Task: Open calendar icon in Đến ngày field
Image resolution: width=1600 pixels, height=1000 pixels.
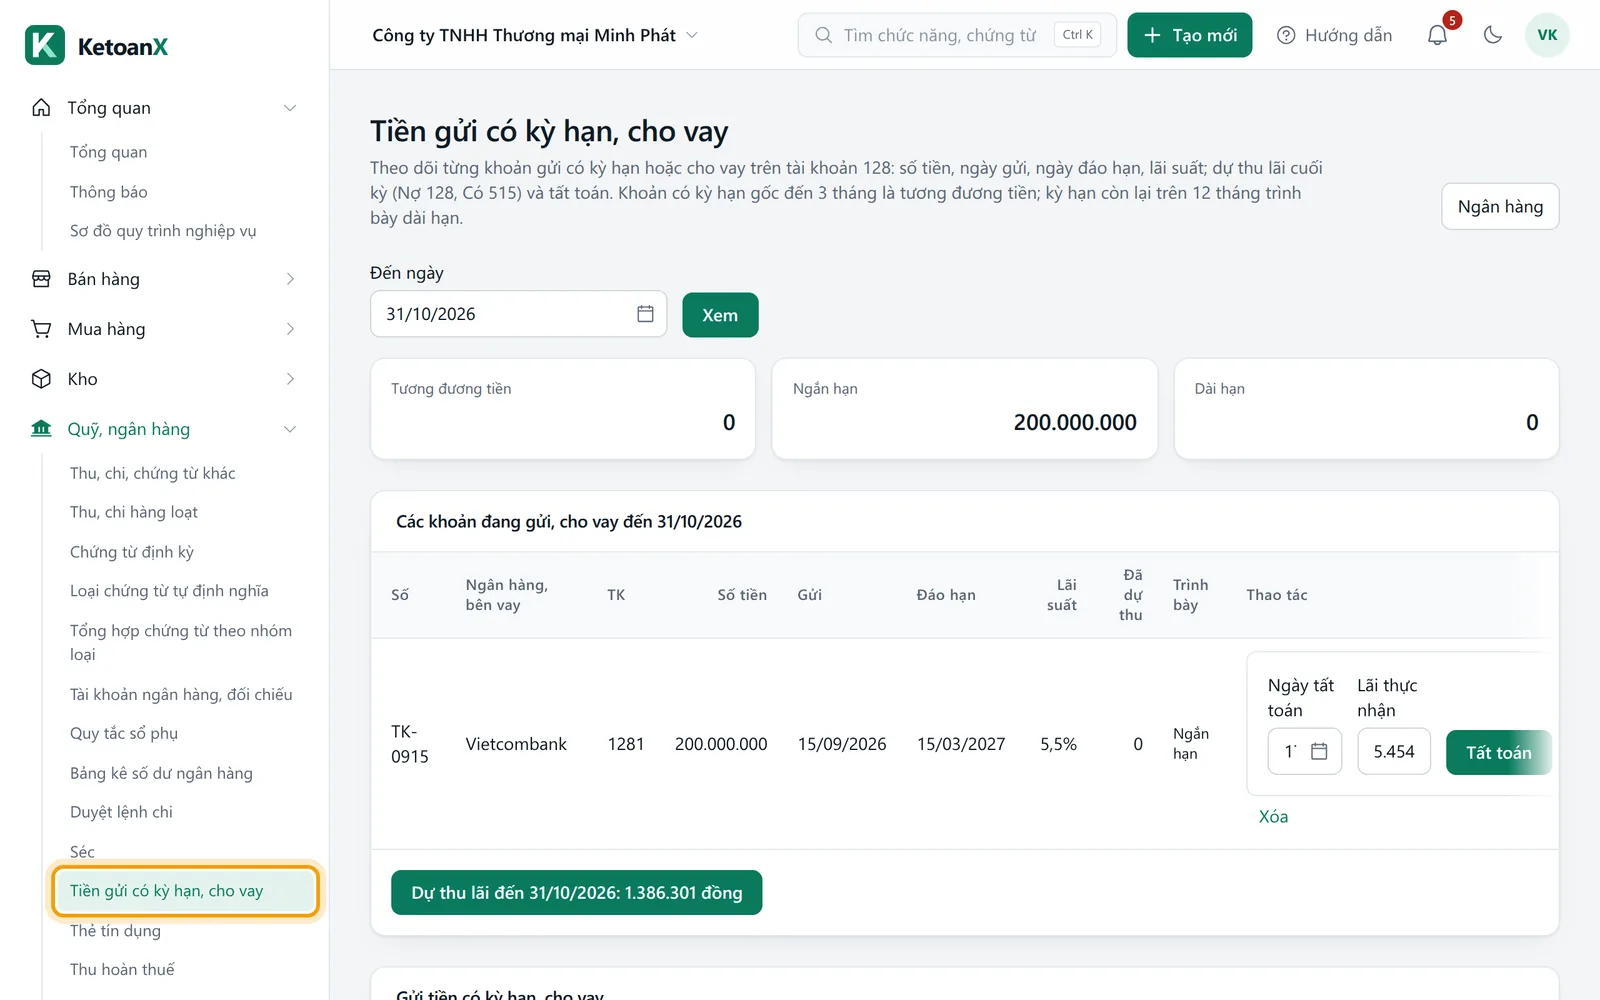Action: point(645,314)
